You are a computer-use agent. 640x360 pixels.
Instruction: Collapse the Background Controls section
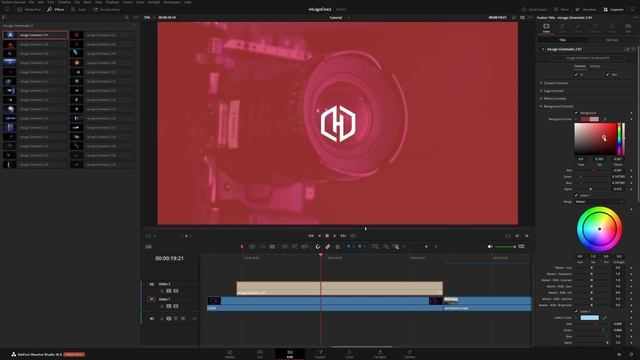558,106
